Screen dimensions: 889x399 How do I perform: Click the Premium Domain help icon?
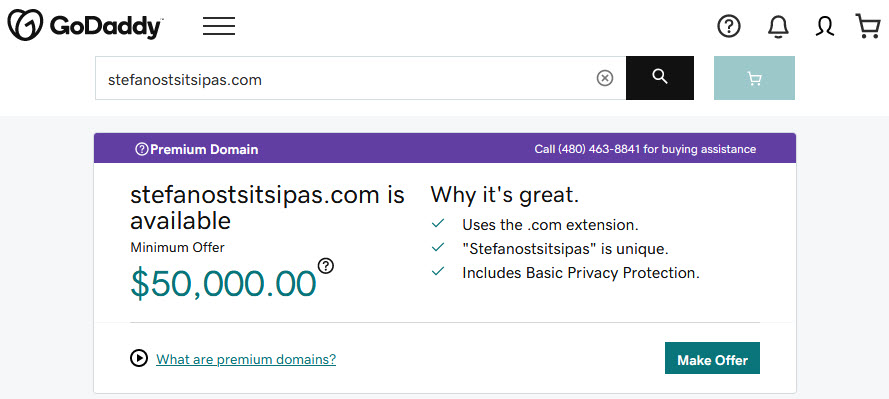[x=141, y=150]
